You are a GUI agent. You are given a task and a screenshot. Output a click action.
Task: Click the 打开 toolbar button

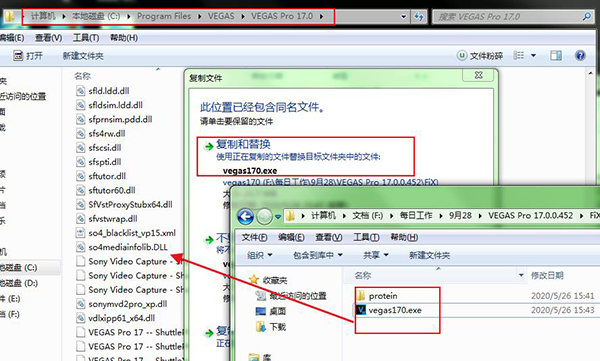coord(28,56)
